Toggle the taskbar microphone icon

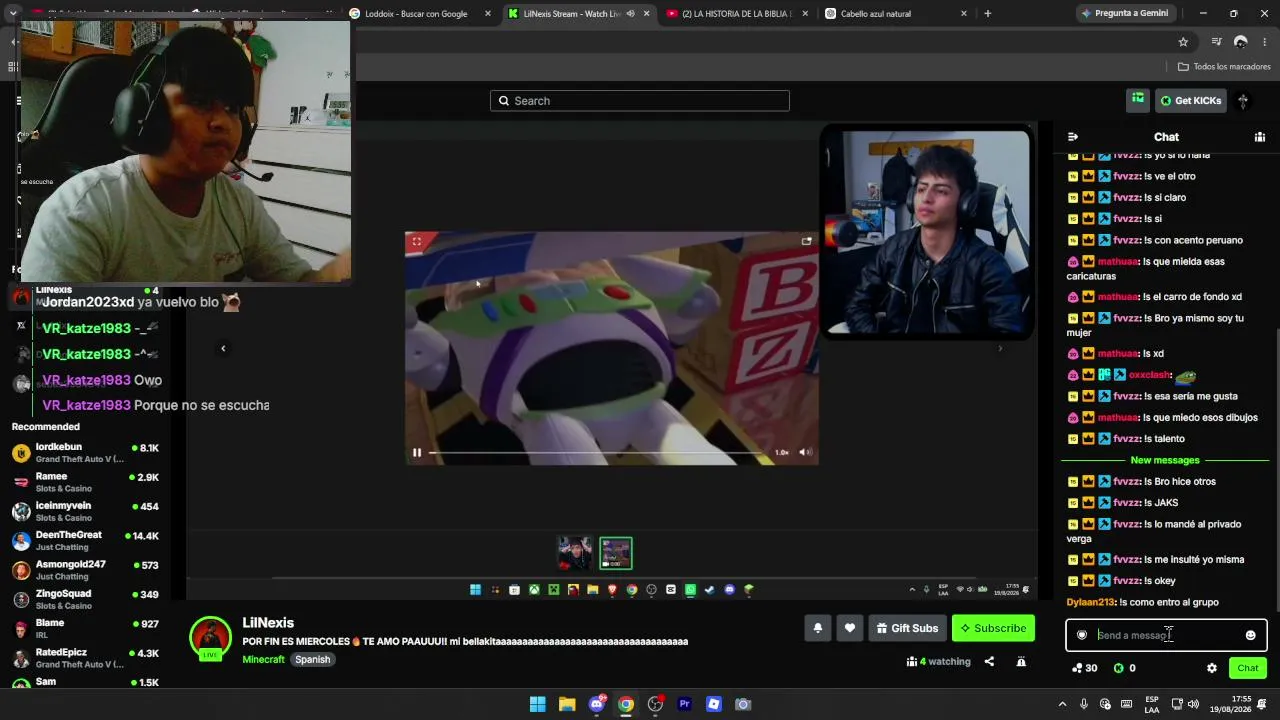click(1084, 704)
